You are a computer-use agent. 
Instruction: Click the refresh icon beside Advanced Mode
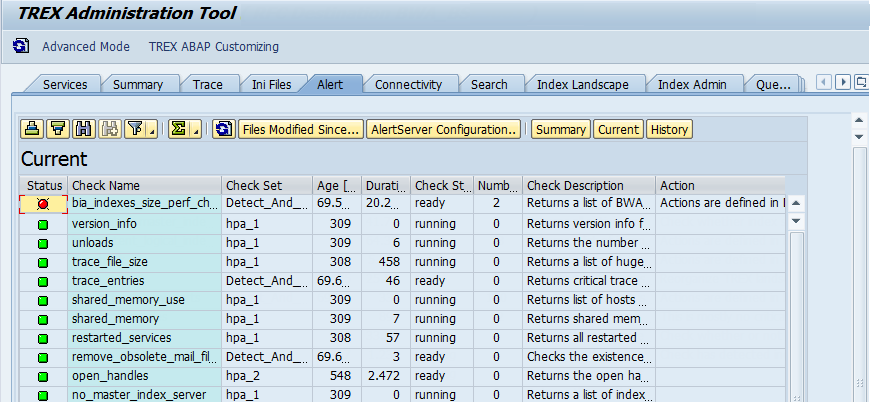(x=21, y=46)
